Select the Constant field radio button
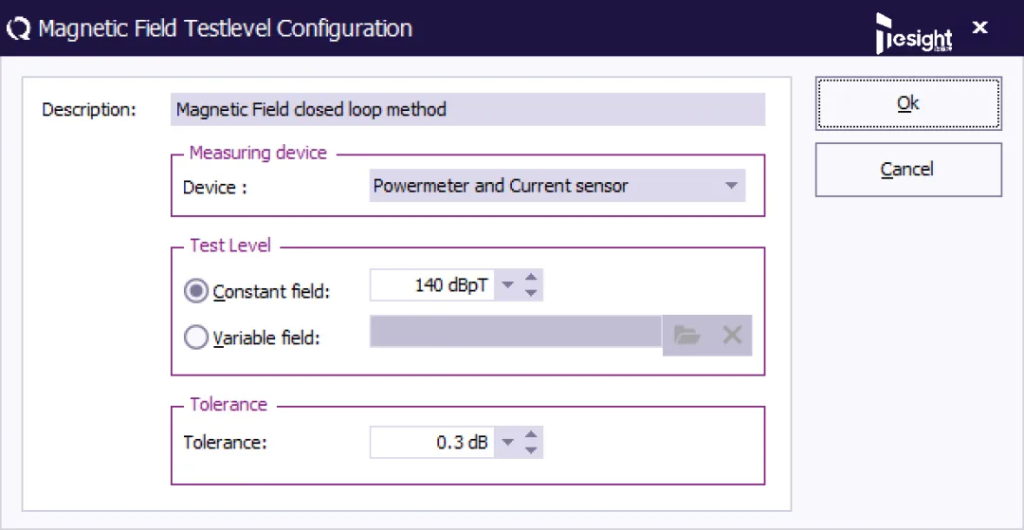 click(x=196, y=290)
